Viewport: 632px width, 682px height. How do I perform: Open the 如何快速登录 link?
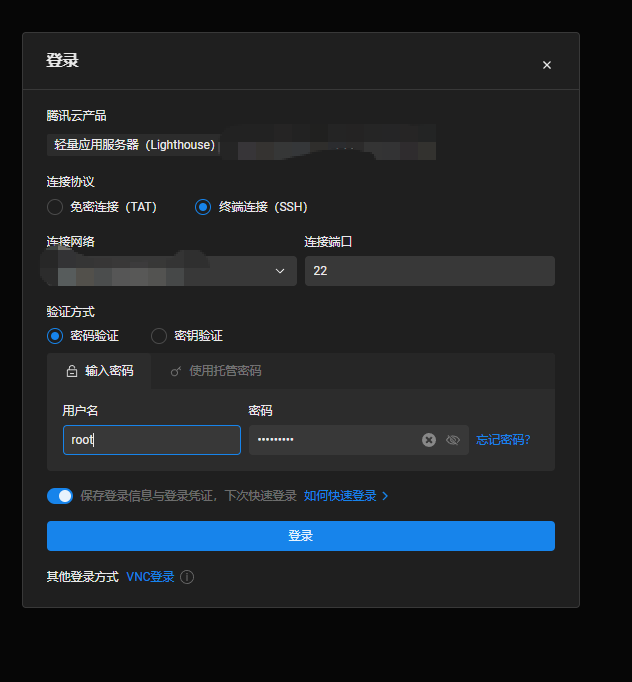coord(340,496)
